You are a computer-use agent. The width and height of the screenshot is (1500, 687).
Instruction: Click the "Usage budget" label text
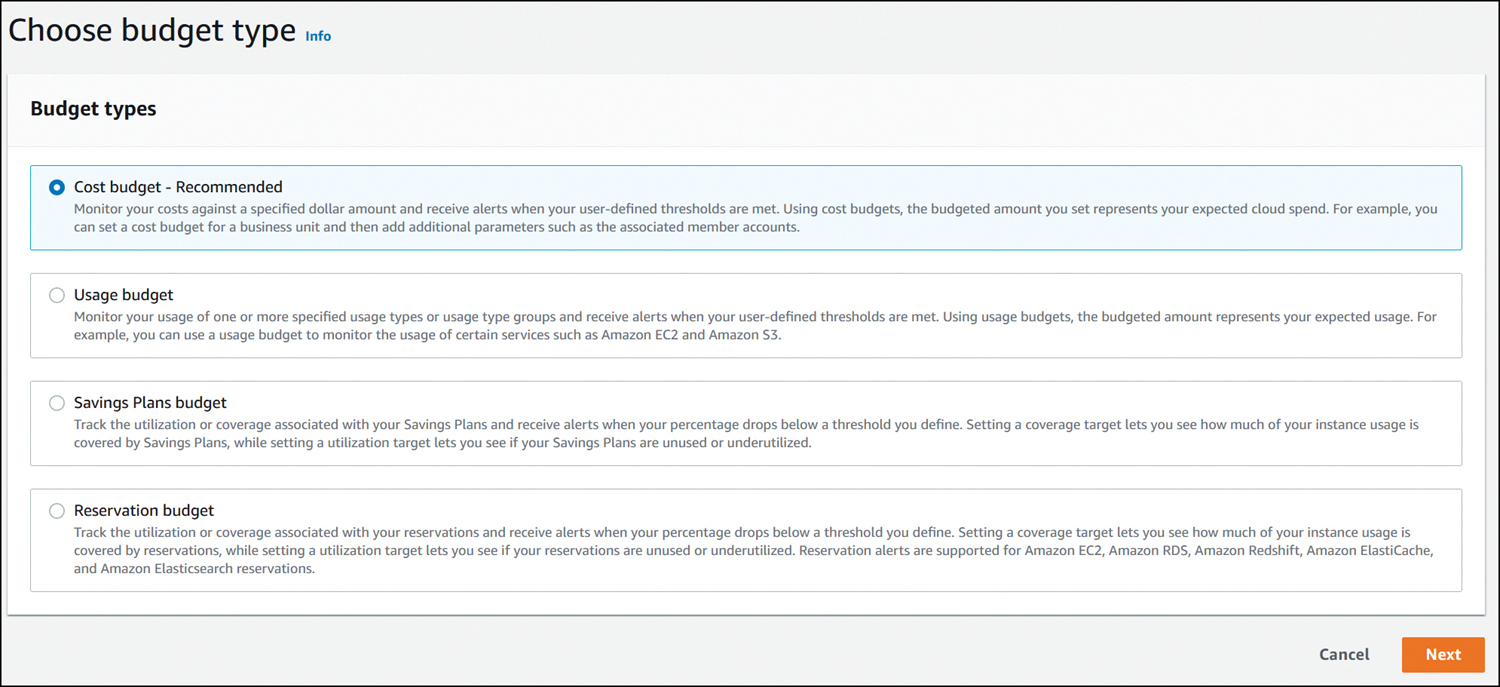(124, 295)
